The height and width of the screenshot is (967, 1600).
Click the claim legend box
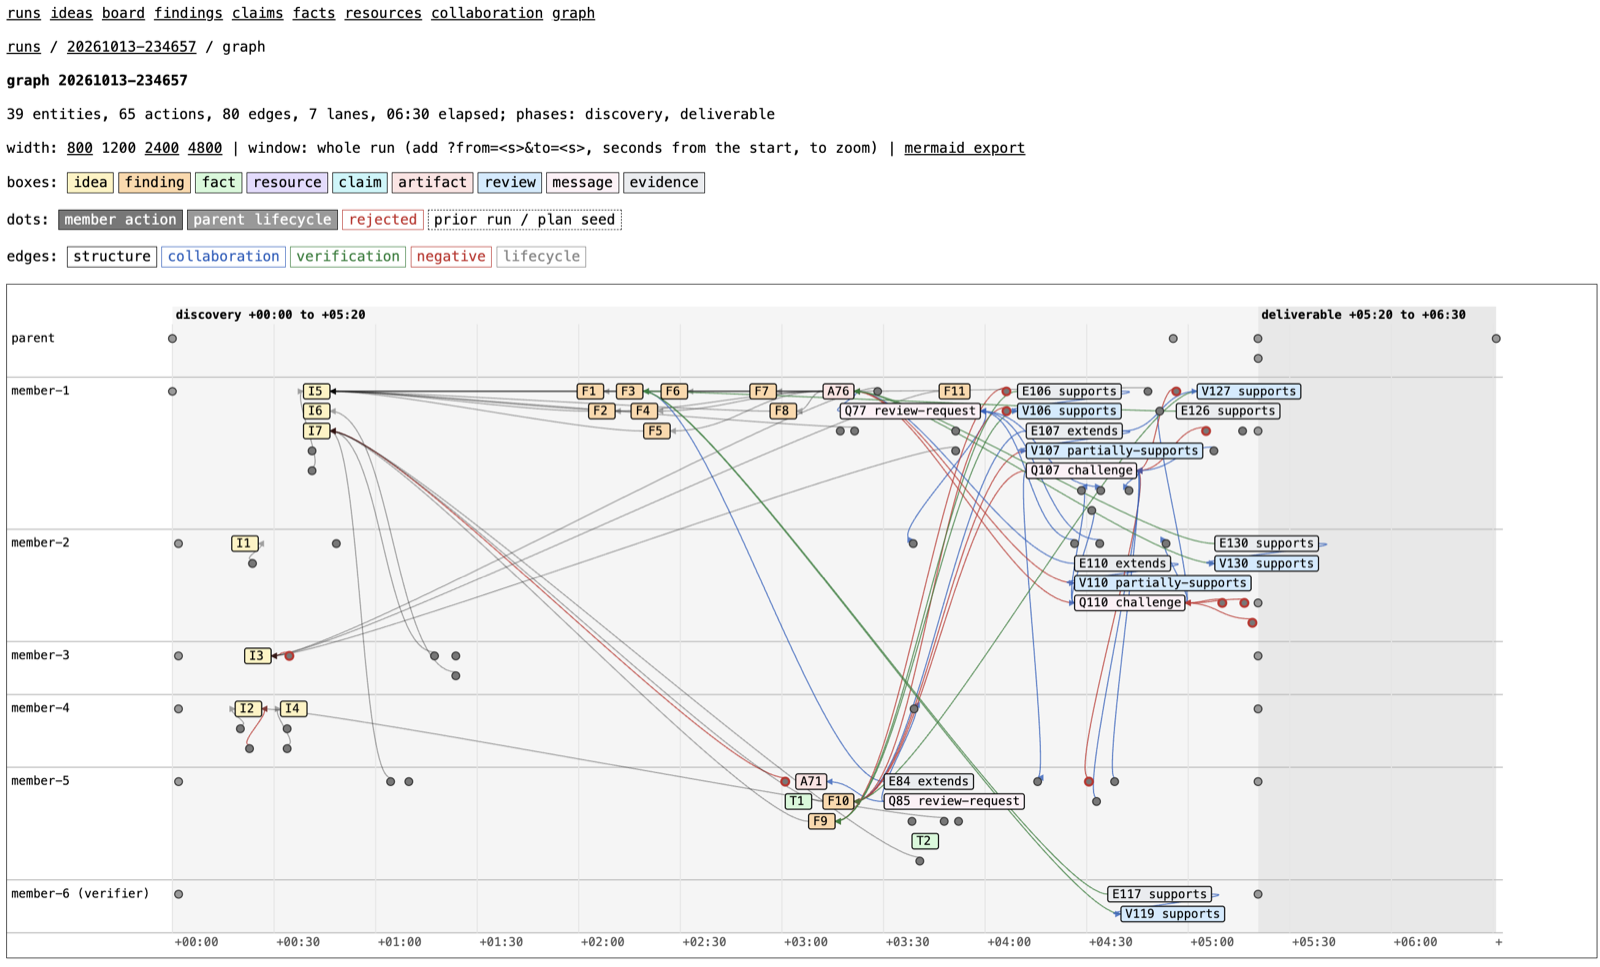[x=359, y=182]
